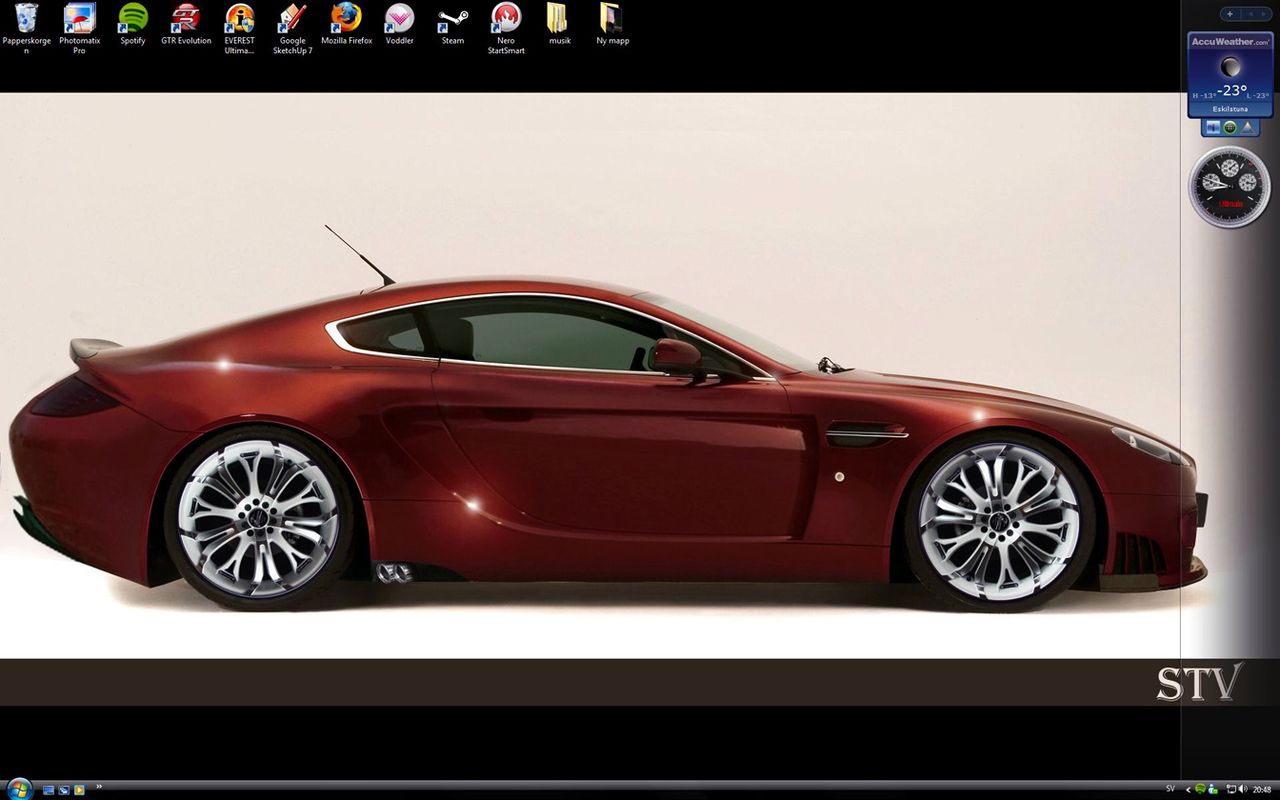Screen dimensions: 1280x800
Task: Launch Nero StartSmart
Action: point(506,20)
